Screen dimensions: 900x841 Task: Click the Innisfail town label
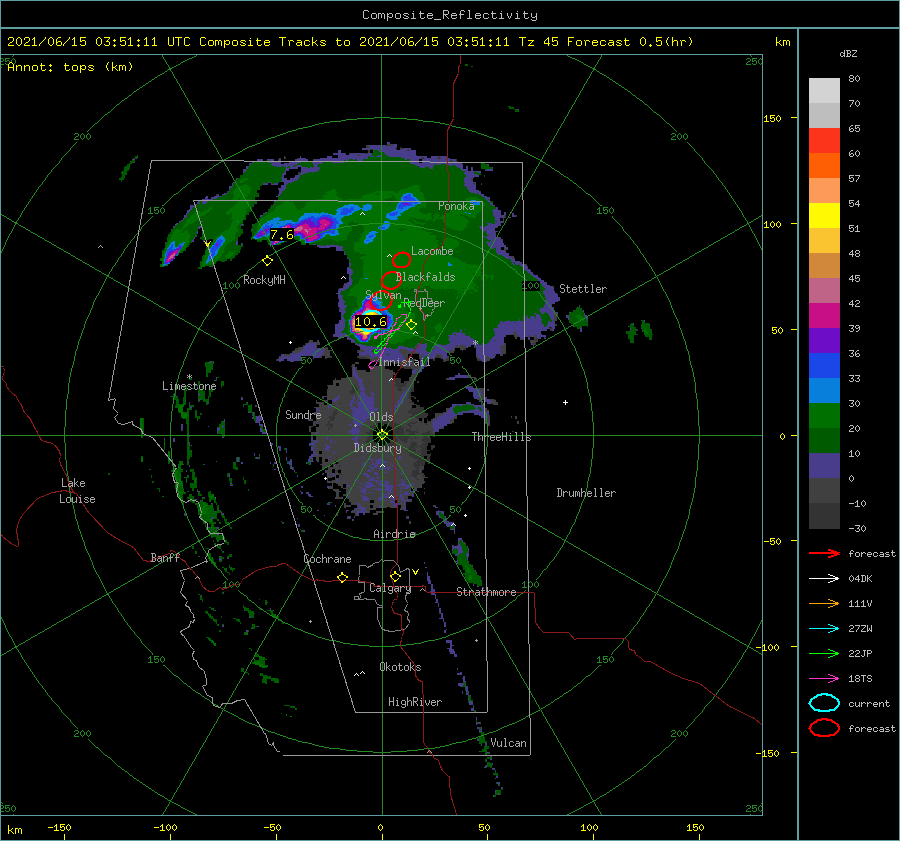[404, 362]
